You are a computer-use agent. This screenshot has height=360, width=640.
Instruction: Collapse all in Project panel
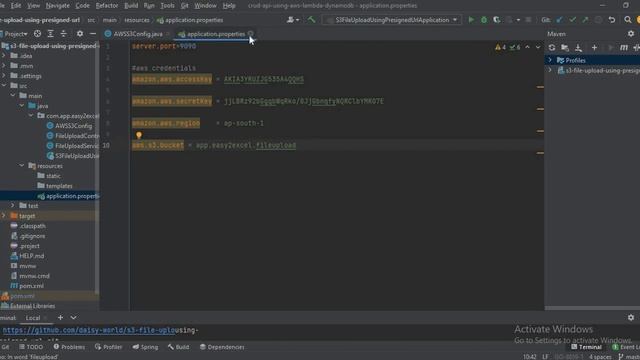click(x=63, y=34)
